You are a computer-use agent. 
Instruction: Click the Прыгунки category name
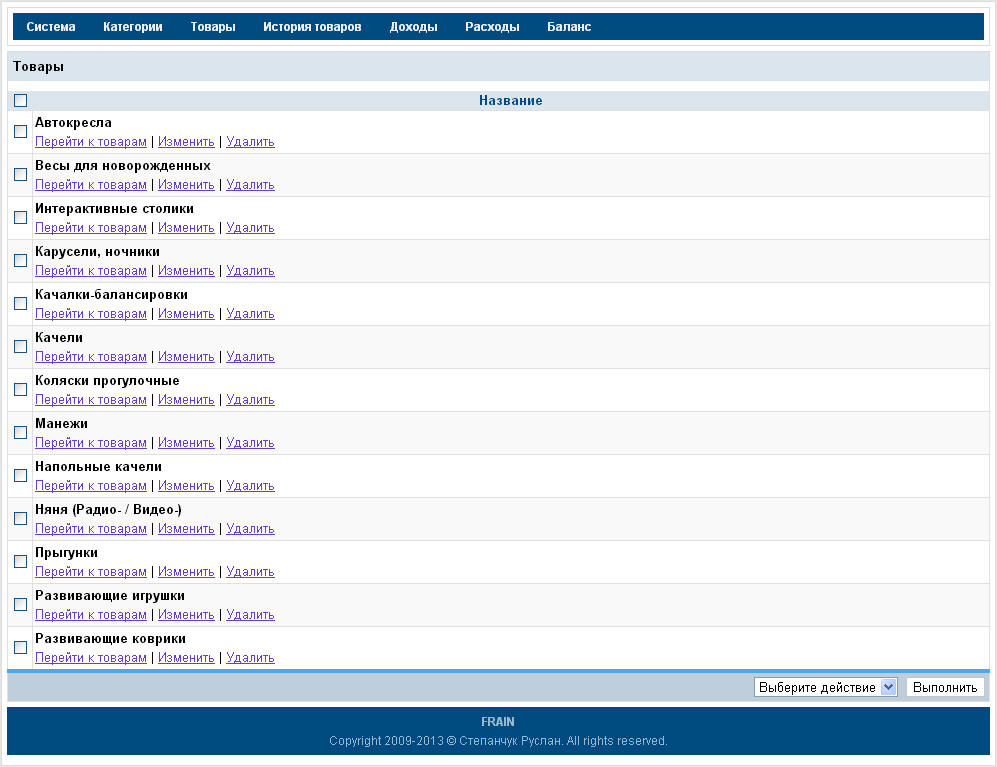pyautogui.click(x=66, y=553)
